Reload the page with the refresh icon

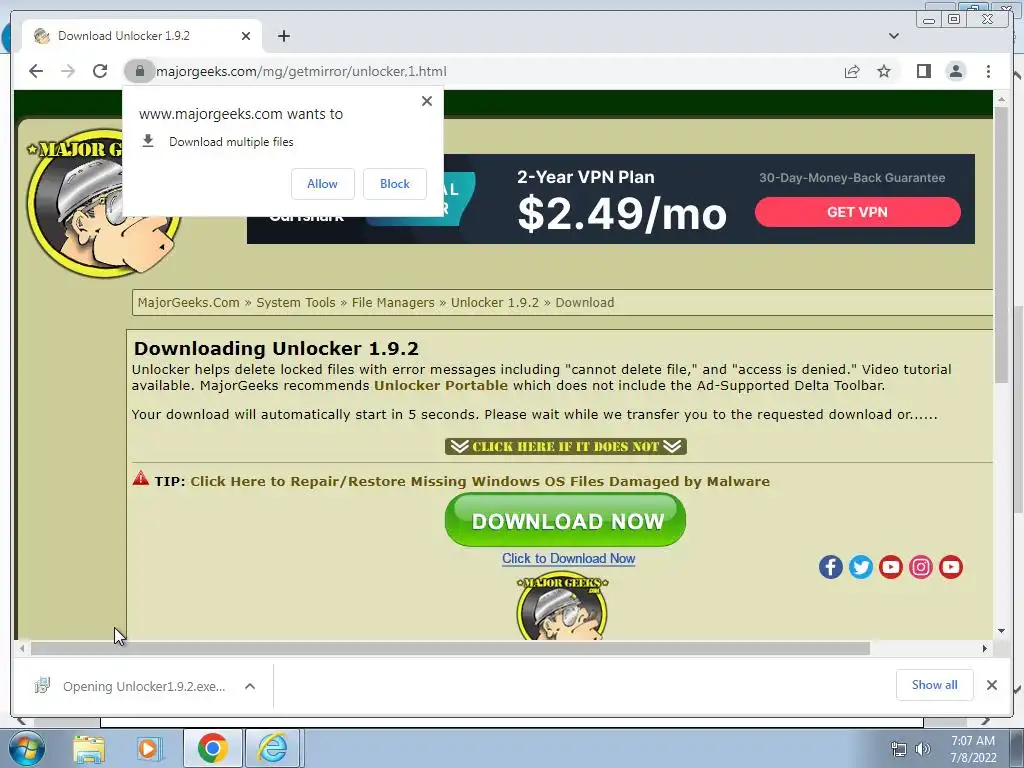coord(100,71)
